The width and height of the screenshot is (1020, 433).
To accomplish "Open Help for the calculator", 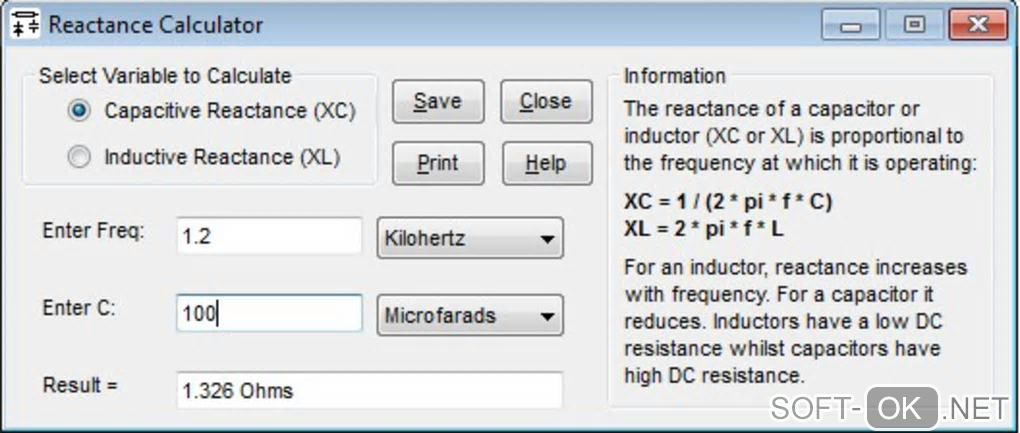I will pos(545,163).
